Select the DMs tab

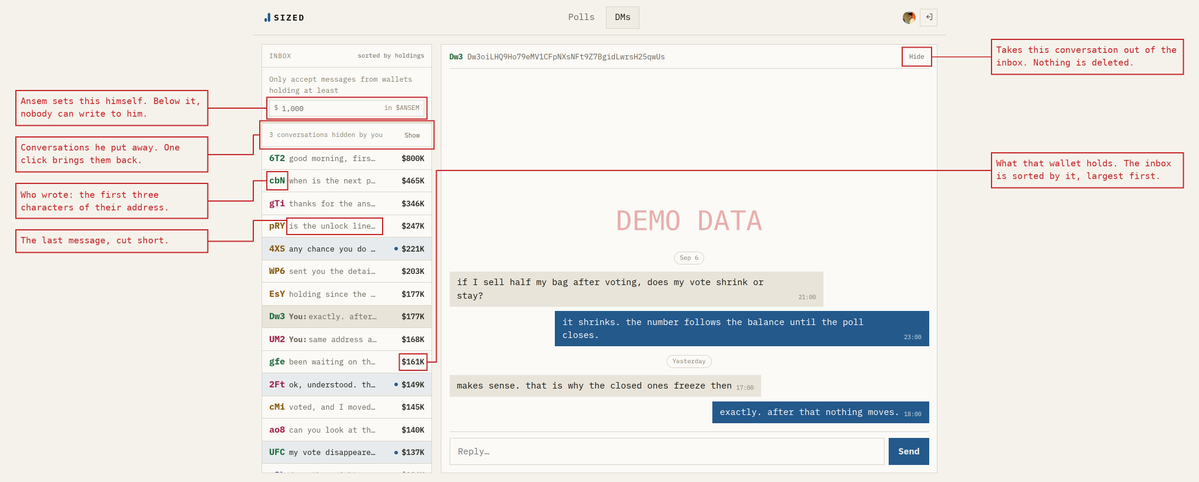coord(622,18)
